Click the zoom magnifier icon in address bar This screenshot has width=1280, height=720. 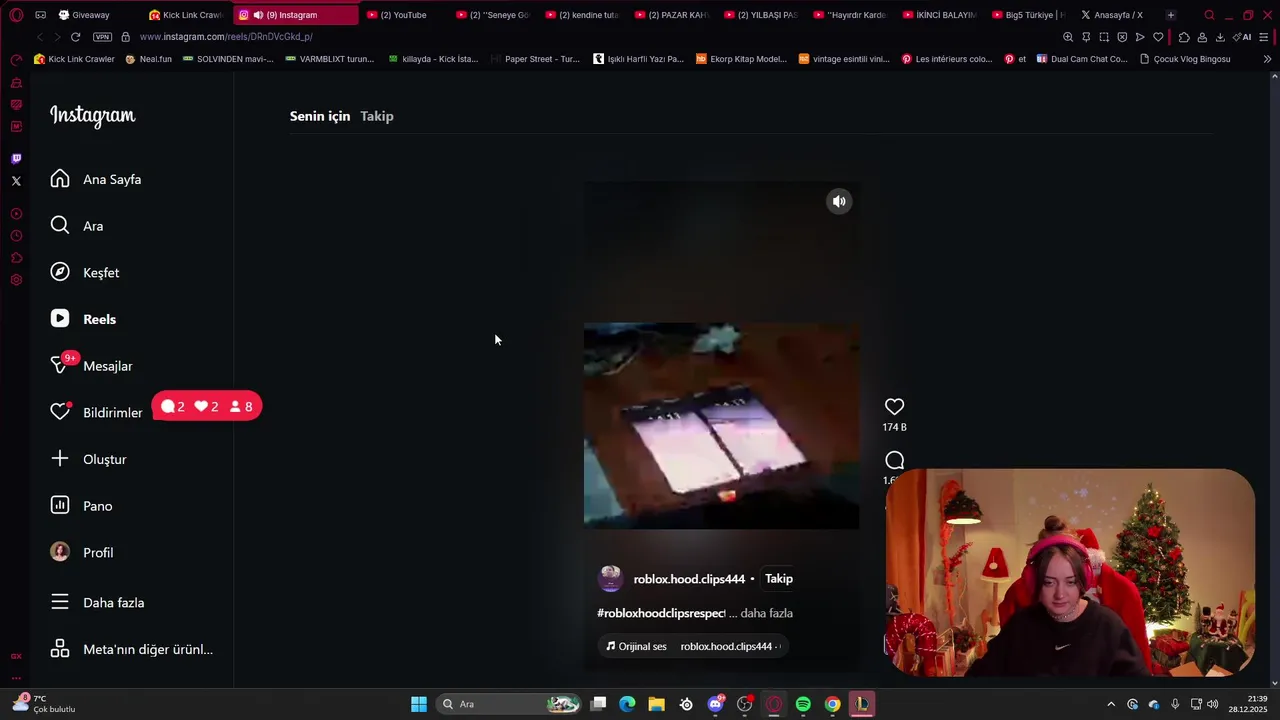tap(1068, 37)
